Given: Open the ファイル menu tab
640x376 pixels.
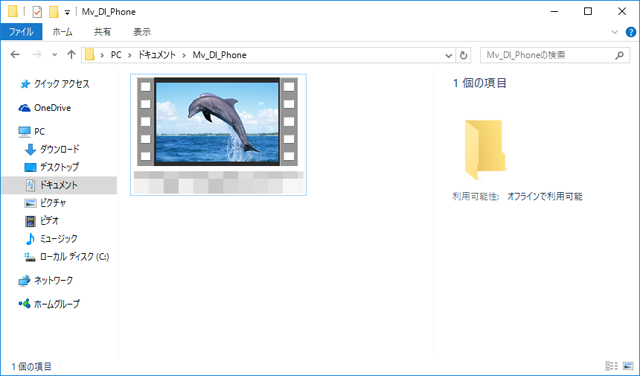Looking at the screenshot, I should pyautogui.click(x=21, y=32).
